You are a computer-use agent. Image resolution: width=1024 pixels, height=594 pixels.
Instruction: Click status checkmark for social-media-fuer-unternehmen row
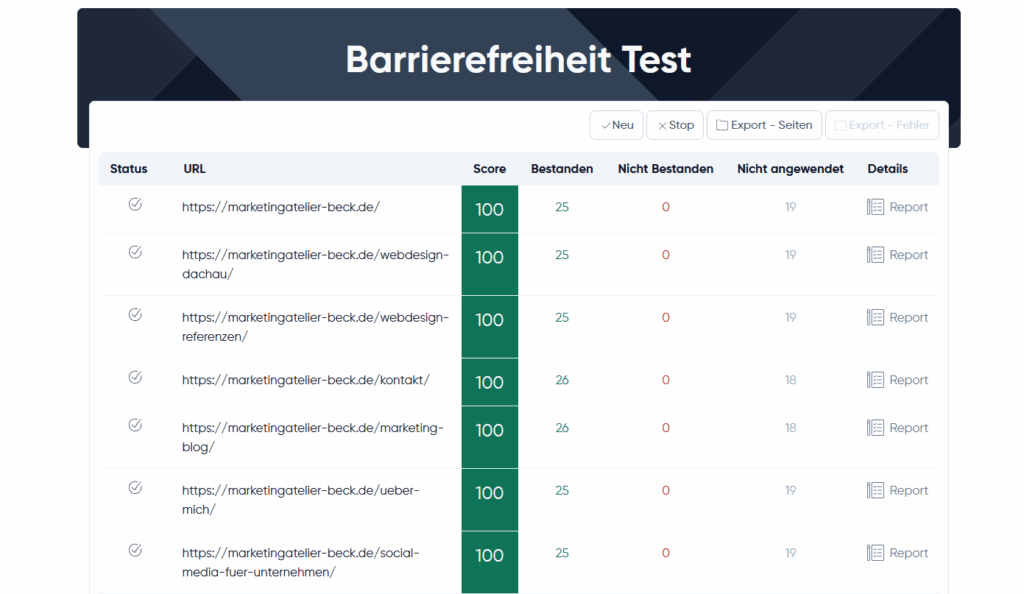pos(135,550)
